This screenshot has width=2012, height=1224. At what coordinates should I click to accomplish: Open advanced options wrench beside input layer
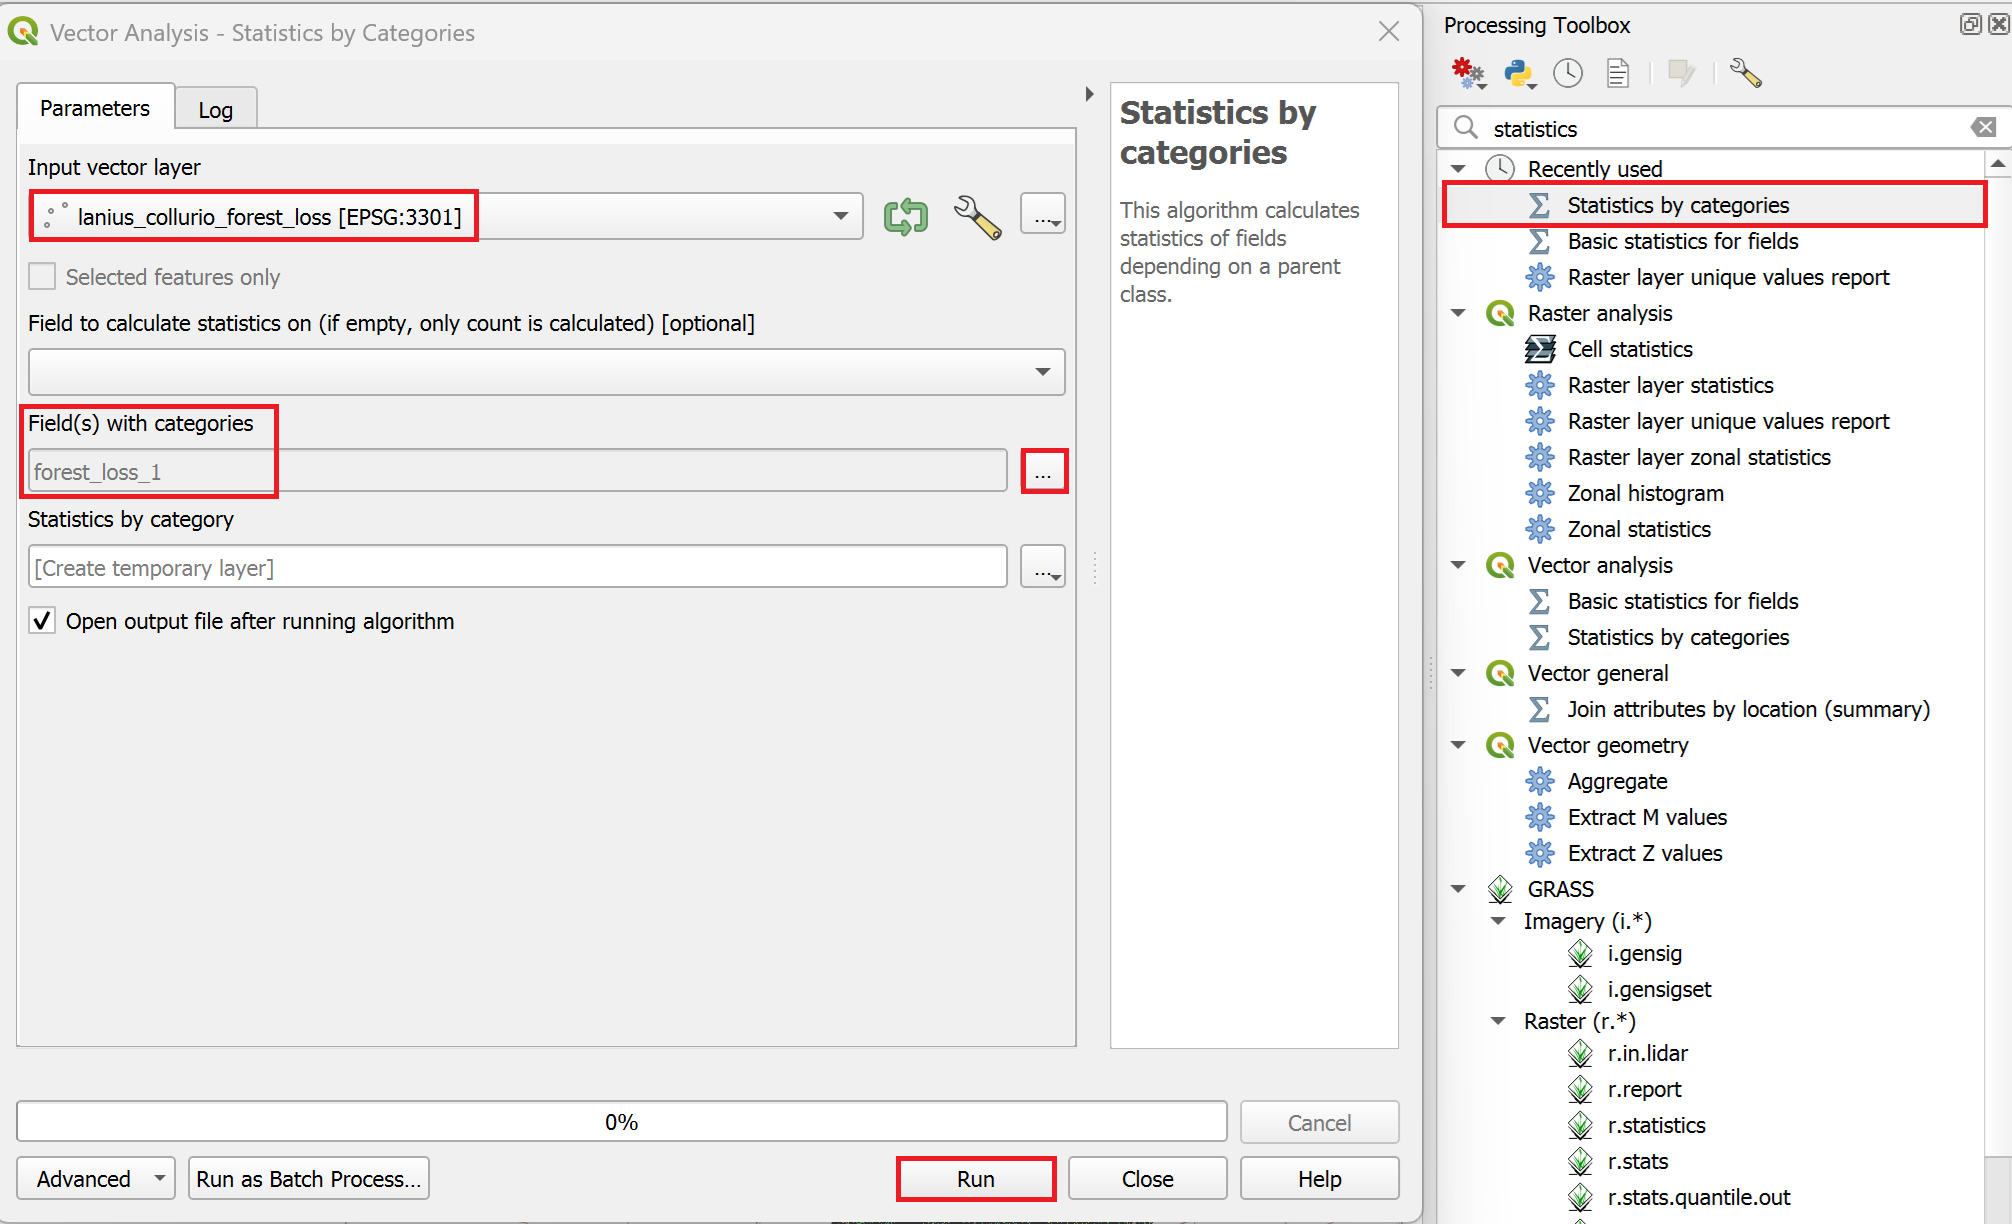pyautogui.click(x=977, y=216)
